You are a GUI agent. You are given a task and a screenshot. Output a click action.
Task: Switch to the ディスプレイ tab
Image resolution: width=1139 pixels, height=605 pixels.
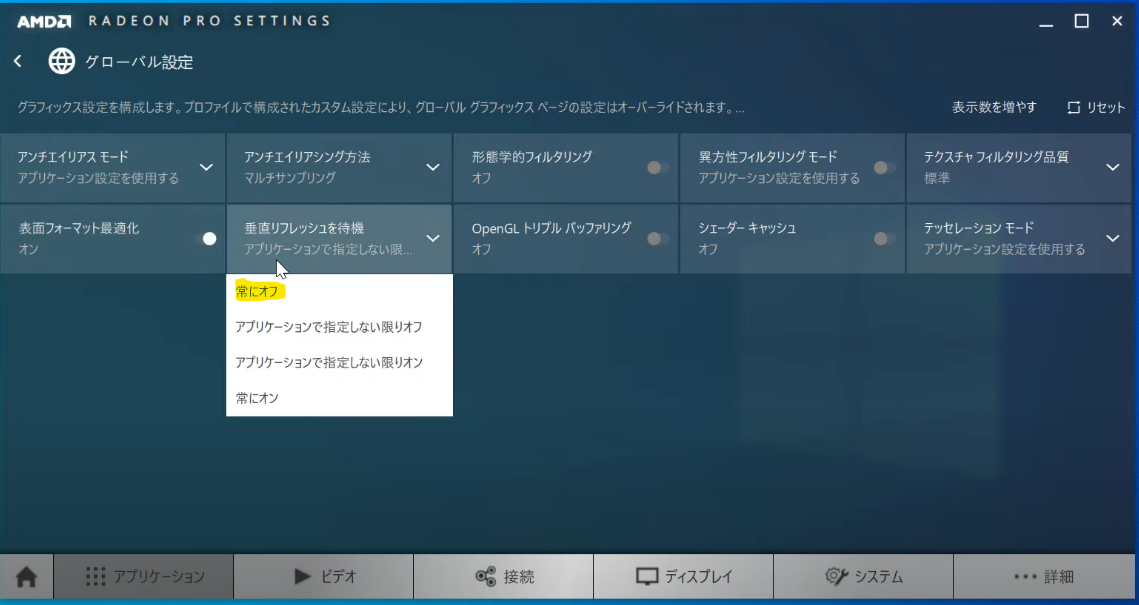point(684,577)
